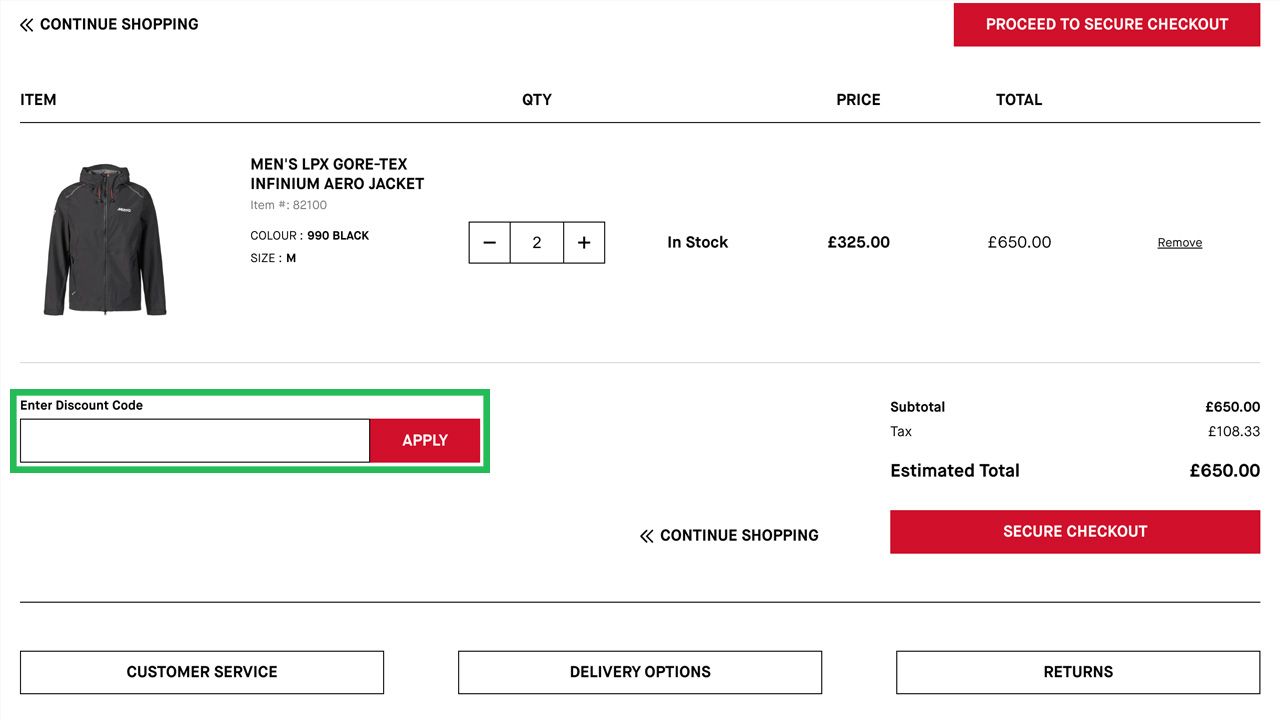Click the double chevron beside top Continue Shopping
The width and height of the screenshot is (1280, 720).
click(26, 25)
